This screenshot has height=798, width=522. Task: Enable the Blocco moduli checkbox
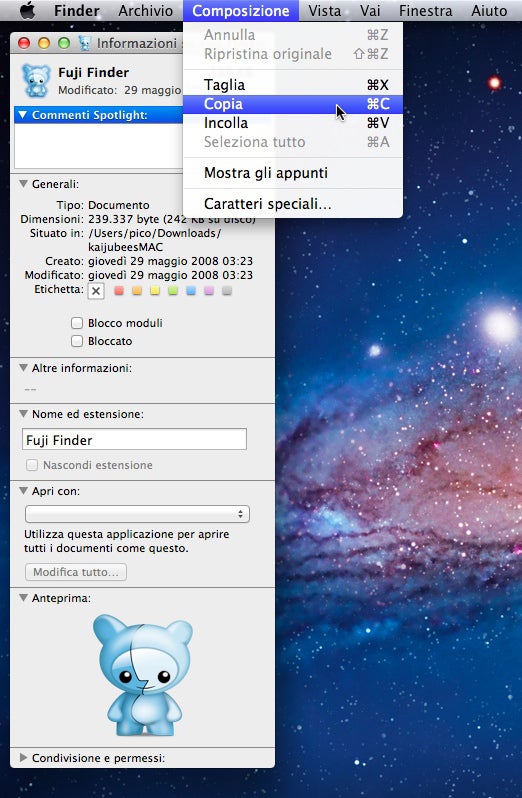[77, 323]
